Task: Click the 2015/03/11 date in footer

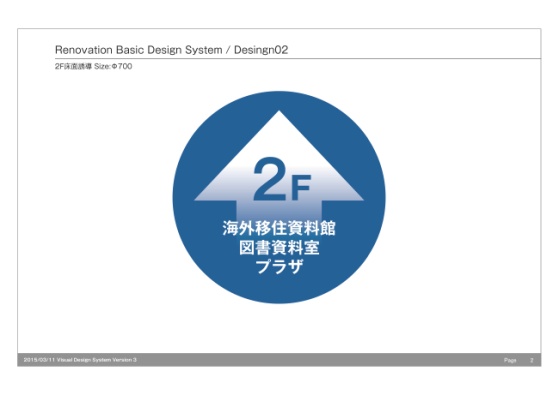Action: tap(39, 360)
